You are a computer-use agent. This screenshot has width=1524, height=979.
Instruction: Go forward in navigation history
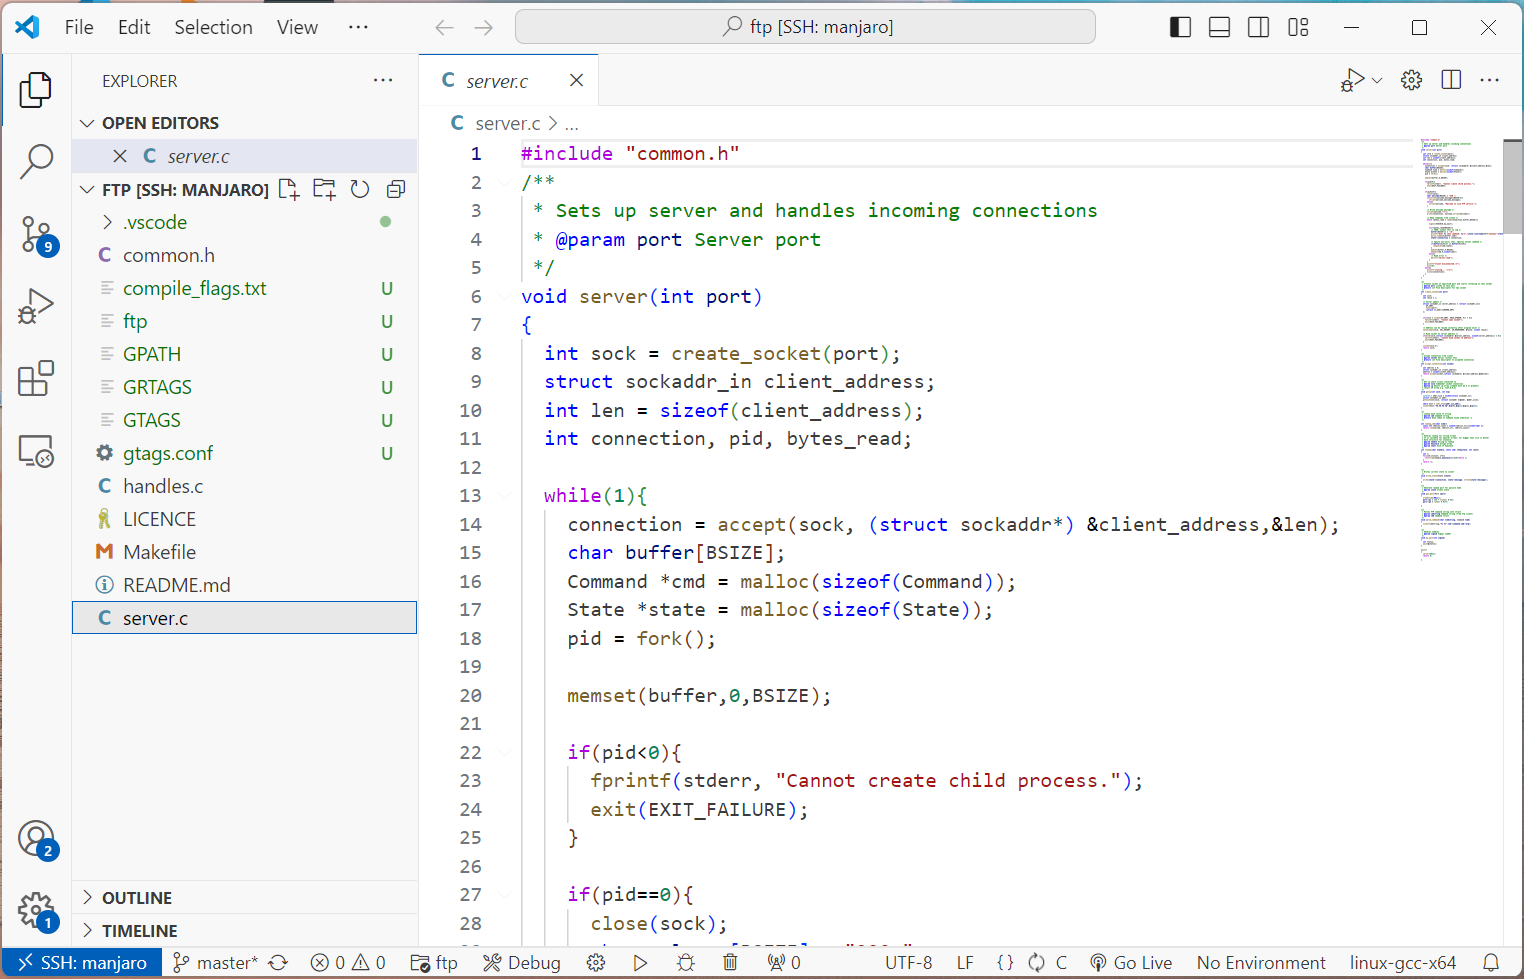click(484, 27)
